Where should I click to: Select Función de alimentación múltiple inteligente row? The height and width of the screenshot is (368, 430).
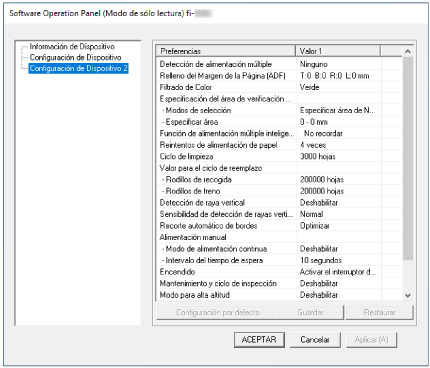[279, 133]
